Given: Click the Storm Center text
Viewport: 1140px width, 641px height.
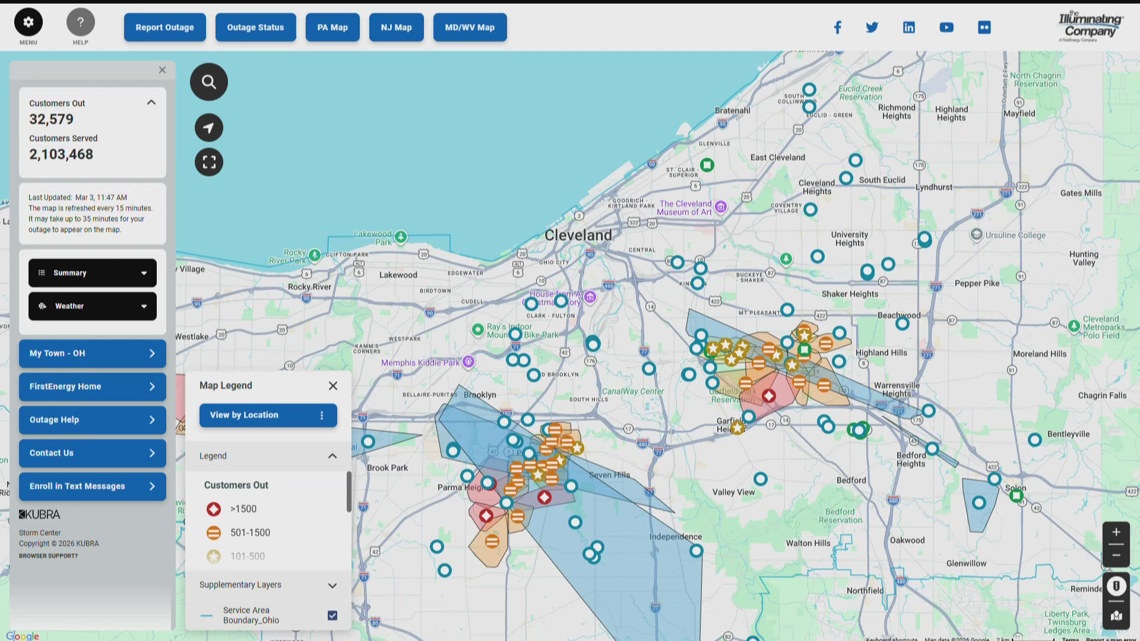Looking at the screenshot, I should 40,533.
